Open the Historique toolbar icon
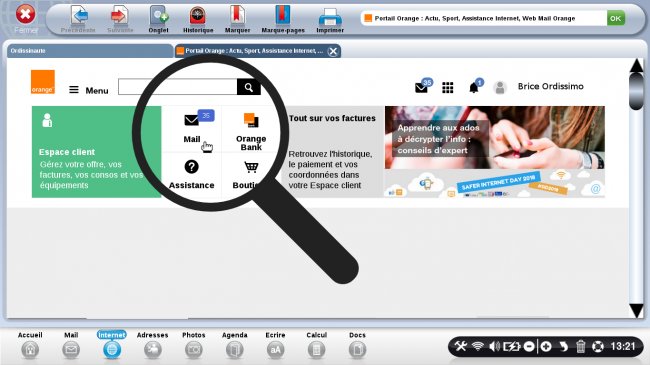650x365 pixels. (x=198, y=19)
